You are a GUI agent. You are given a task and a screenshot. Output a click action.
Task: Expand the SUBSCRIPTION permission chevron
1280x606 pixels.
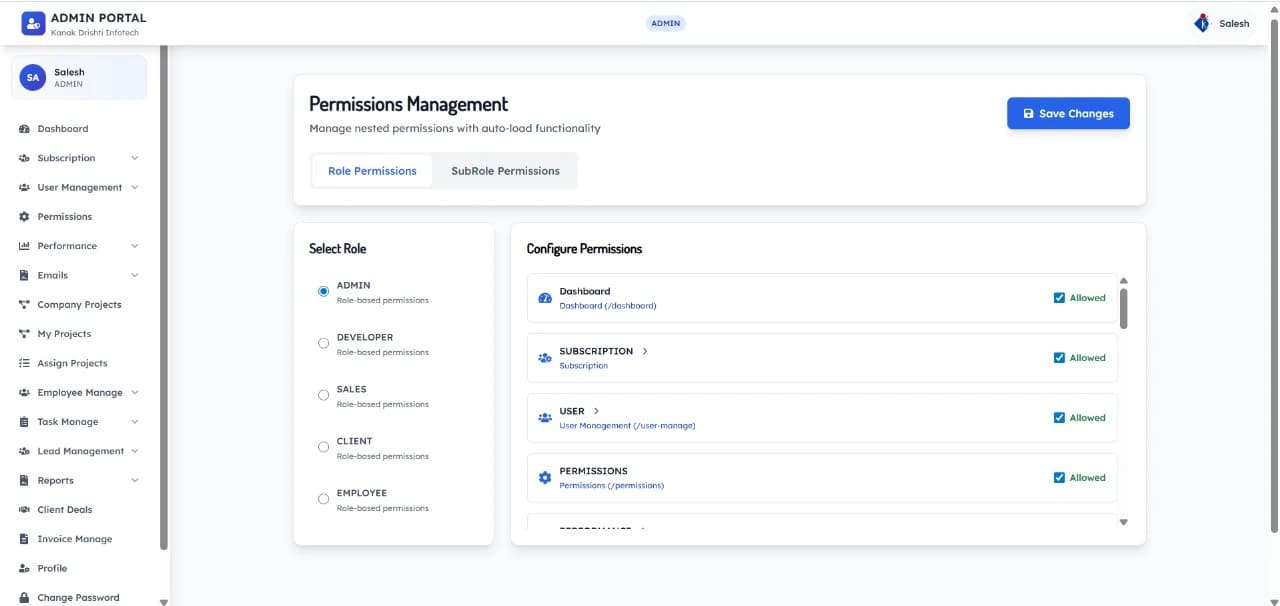pos(645,351)
